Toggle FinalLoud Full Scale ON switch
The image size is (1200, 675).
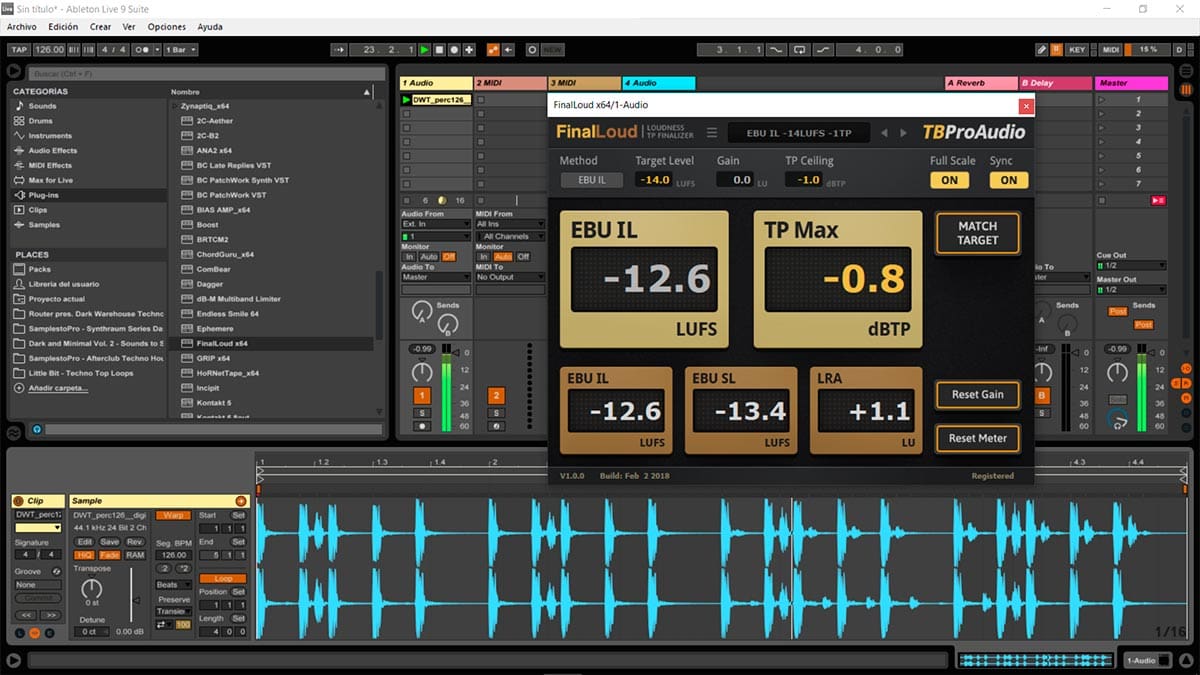click(949, 181)
